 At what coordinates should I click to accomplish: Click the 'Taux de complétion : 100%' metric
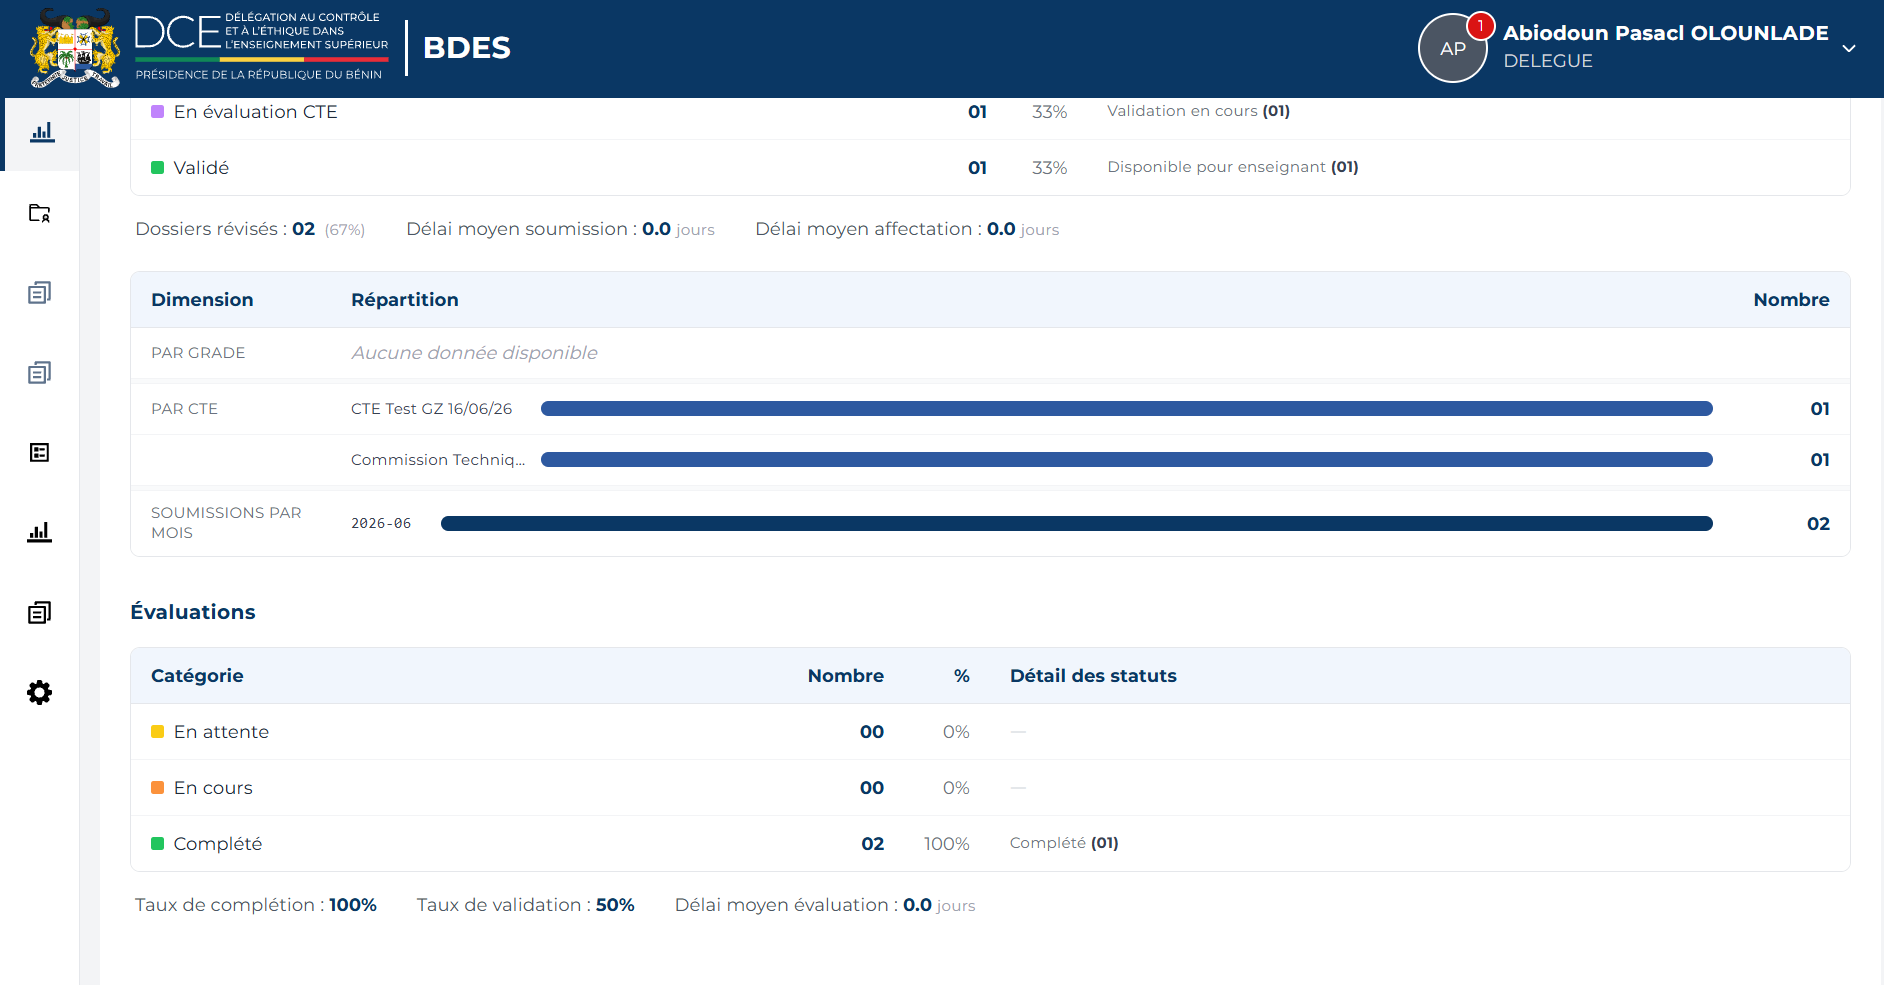256,905
